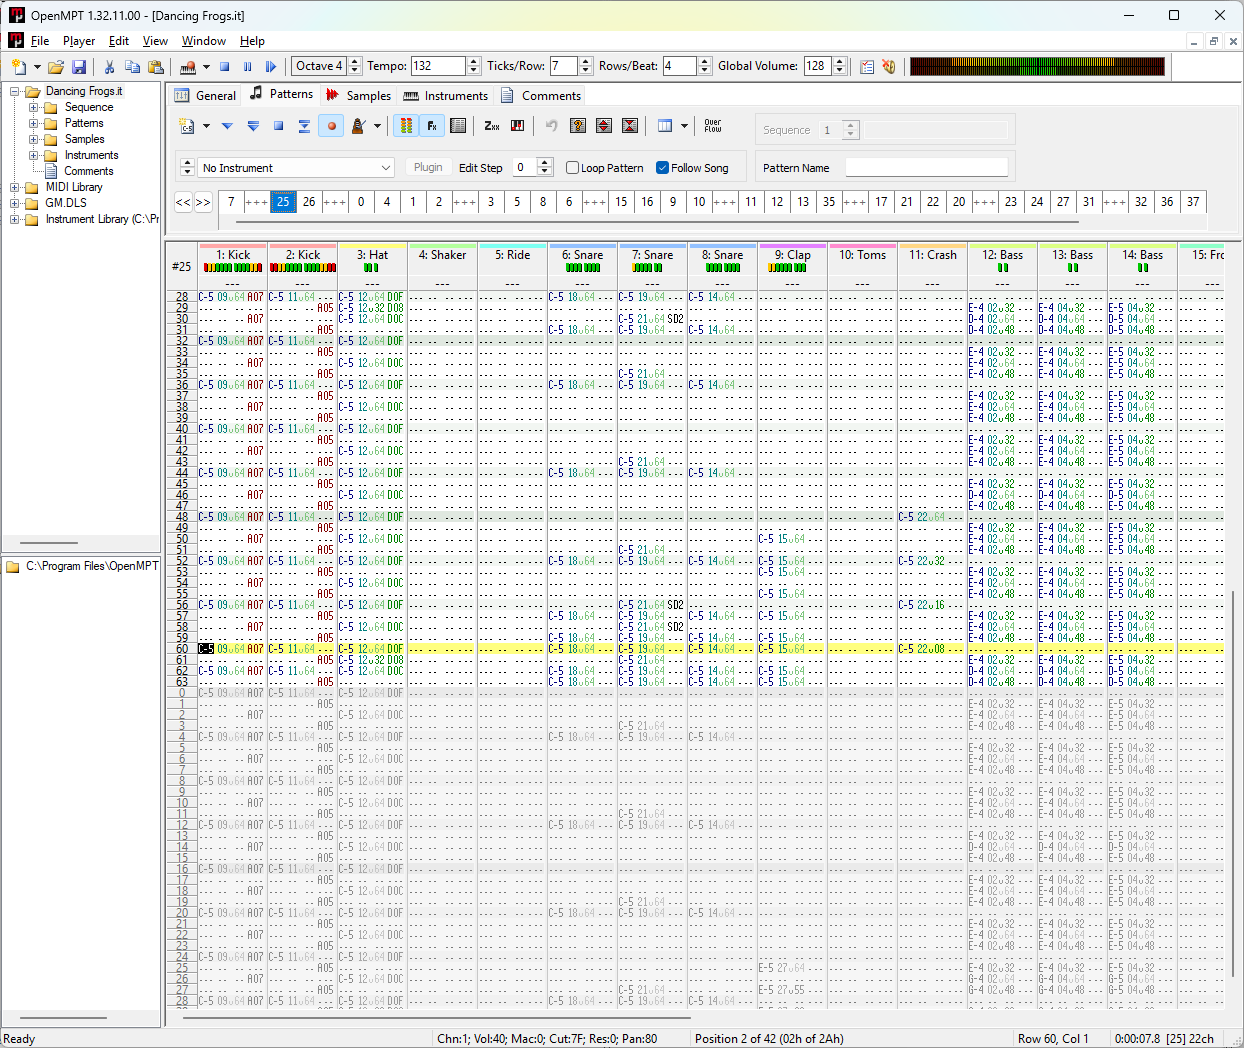The image size is (1244, 1048).
Task: Click the shrink pattern icon
Action: click(630, 126)
